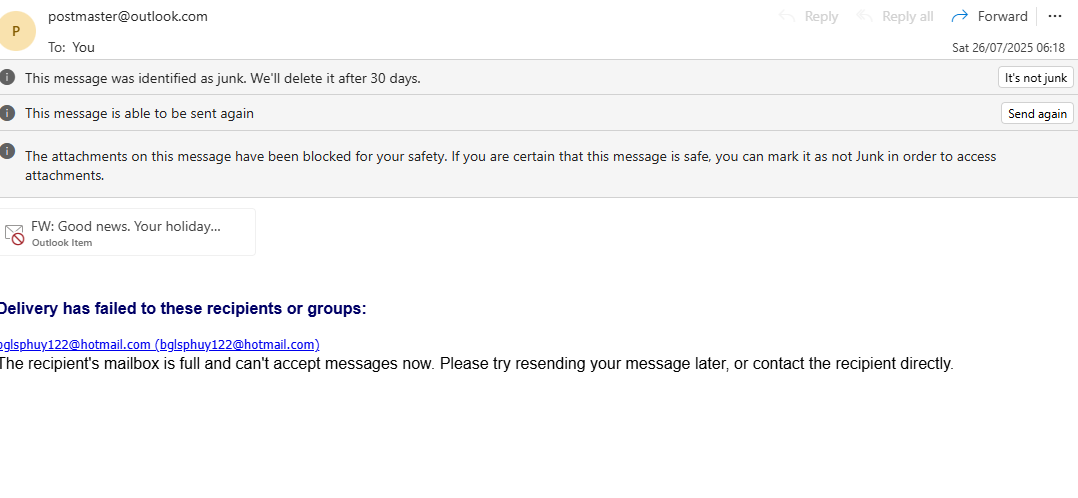Screen dimensions: 1078x498
Task: Click the postmaster@outlook.com sender name
Action: coord(128,17)
